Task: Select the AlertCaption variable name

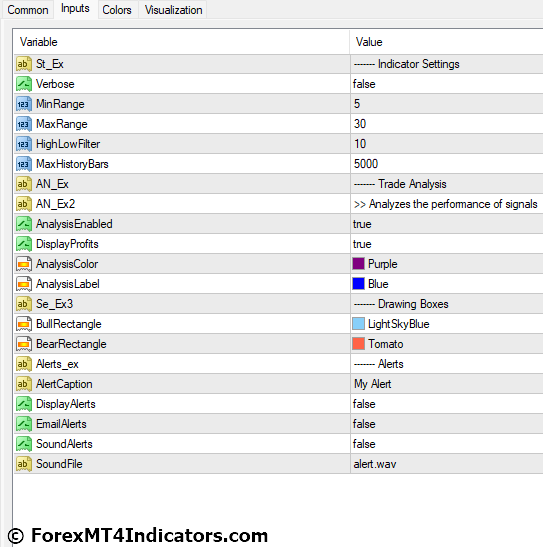Action: pyautogui.click(x=64, y=384)
